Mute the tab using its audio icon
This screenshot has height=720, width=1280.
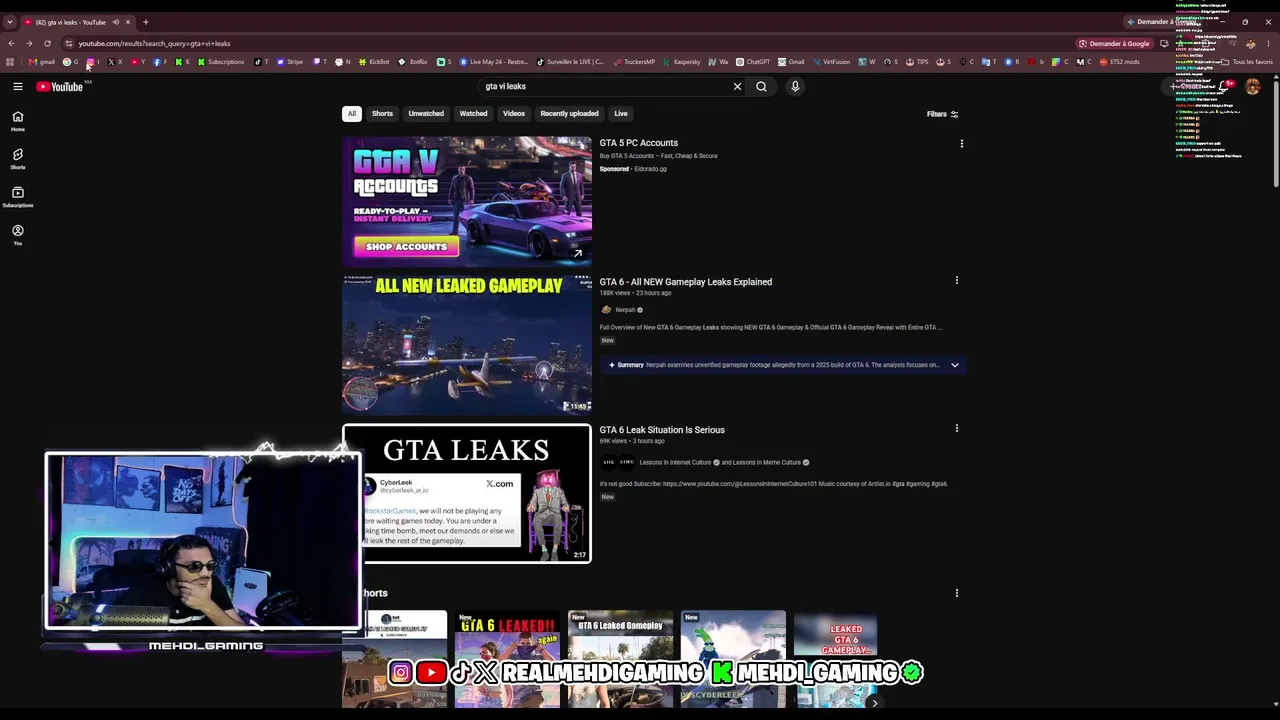coord(116,22)
